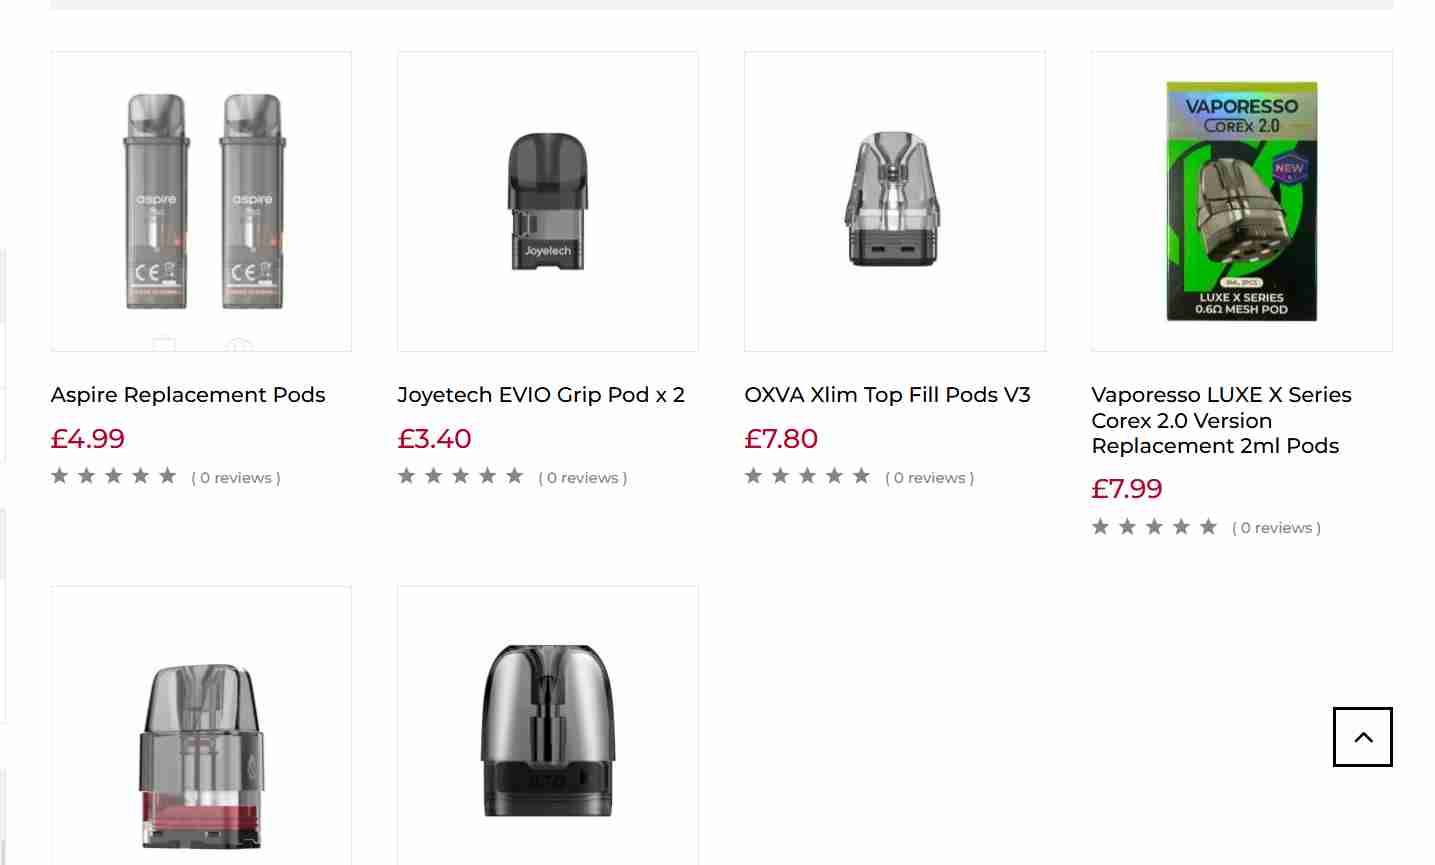This screenshot has height=865, width=1435.
Task: Open the Vaporesso Corex 2.0 box image
Action: click(1241, 201)
